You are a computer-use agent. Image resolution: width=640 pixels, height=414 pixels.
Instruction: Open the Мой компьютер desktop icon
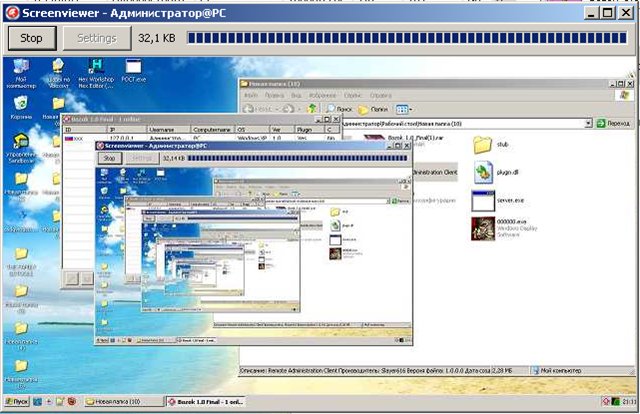click(x=21, y=73)
